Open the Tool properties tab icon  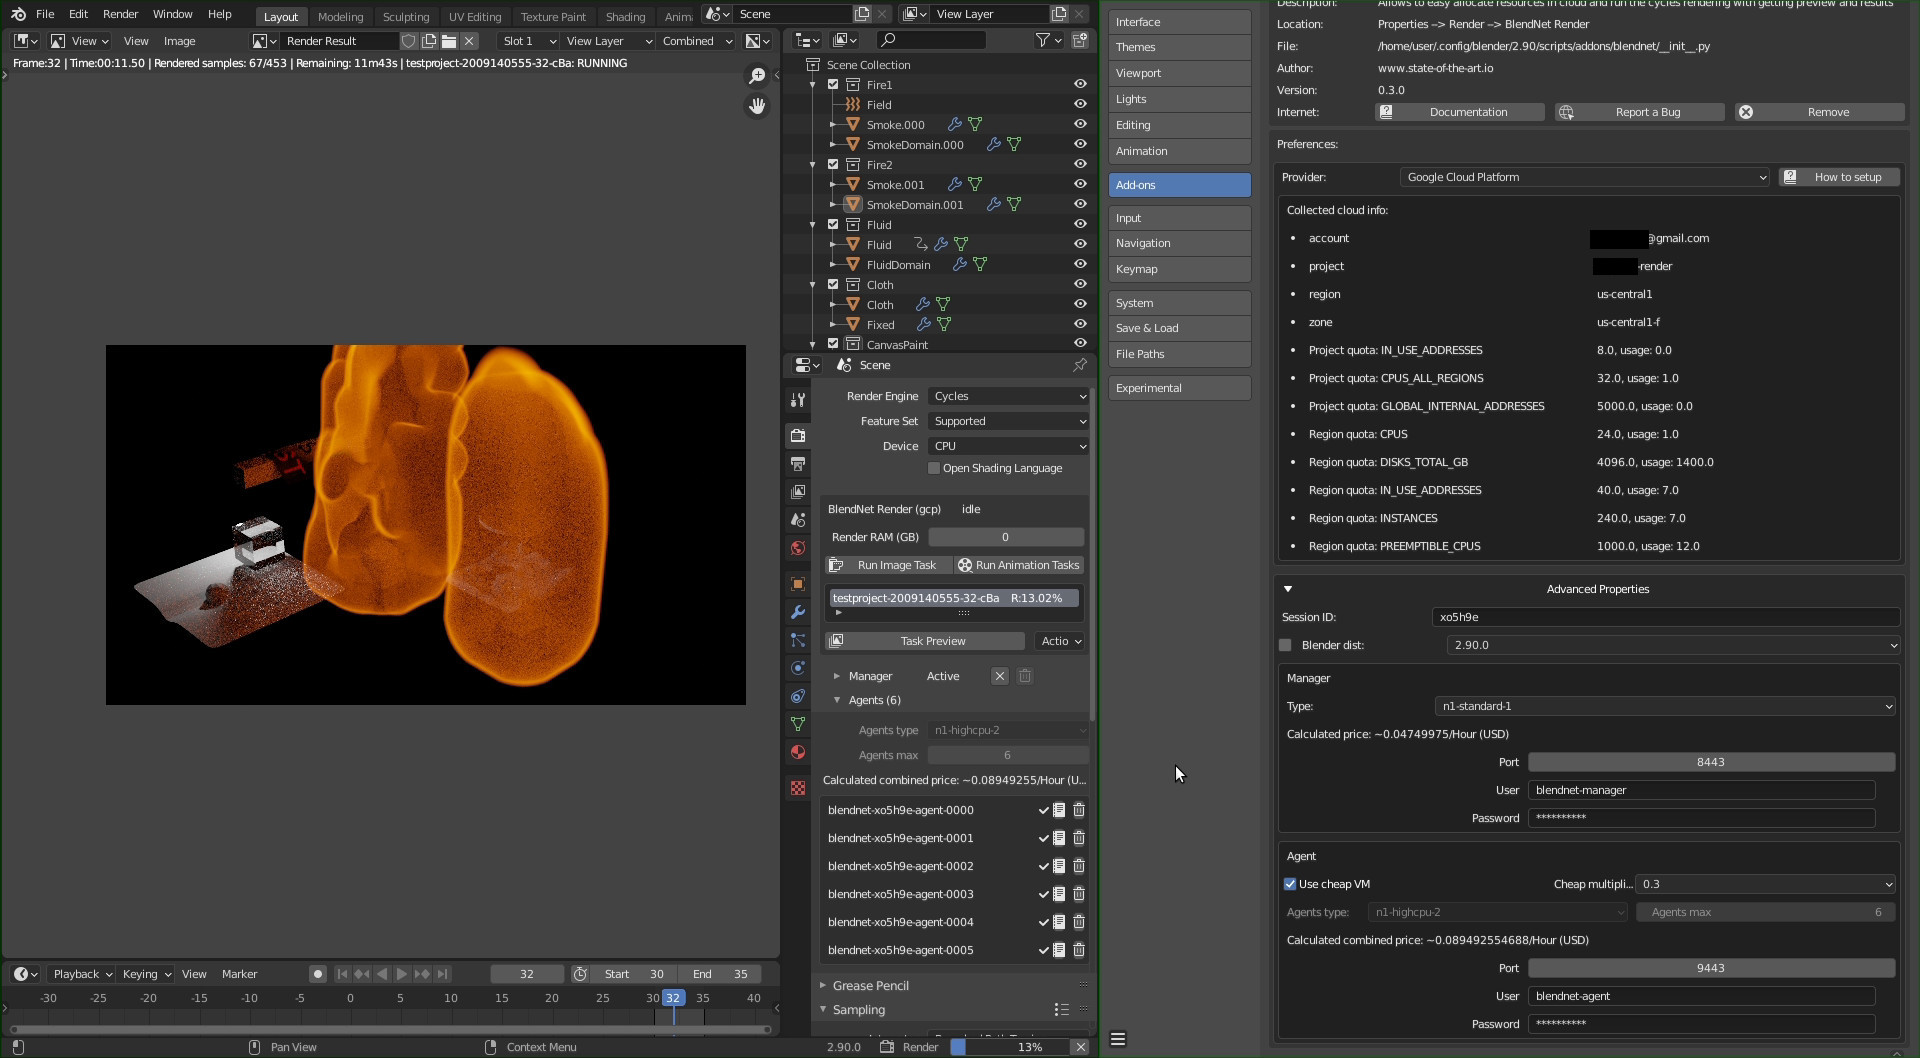[x=798, y=400]
